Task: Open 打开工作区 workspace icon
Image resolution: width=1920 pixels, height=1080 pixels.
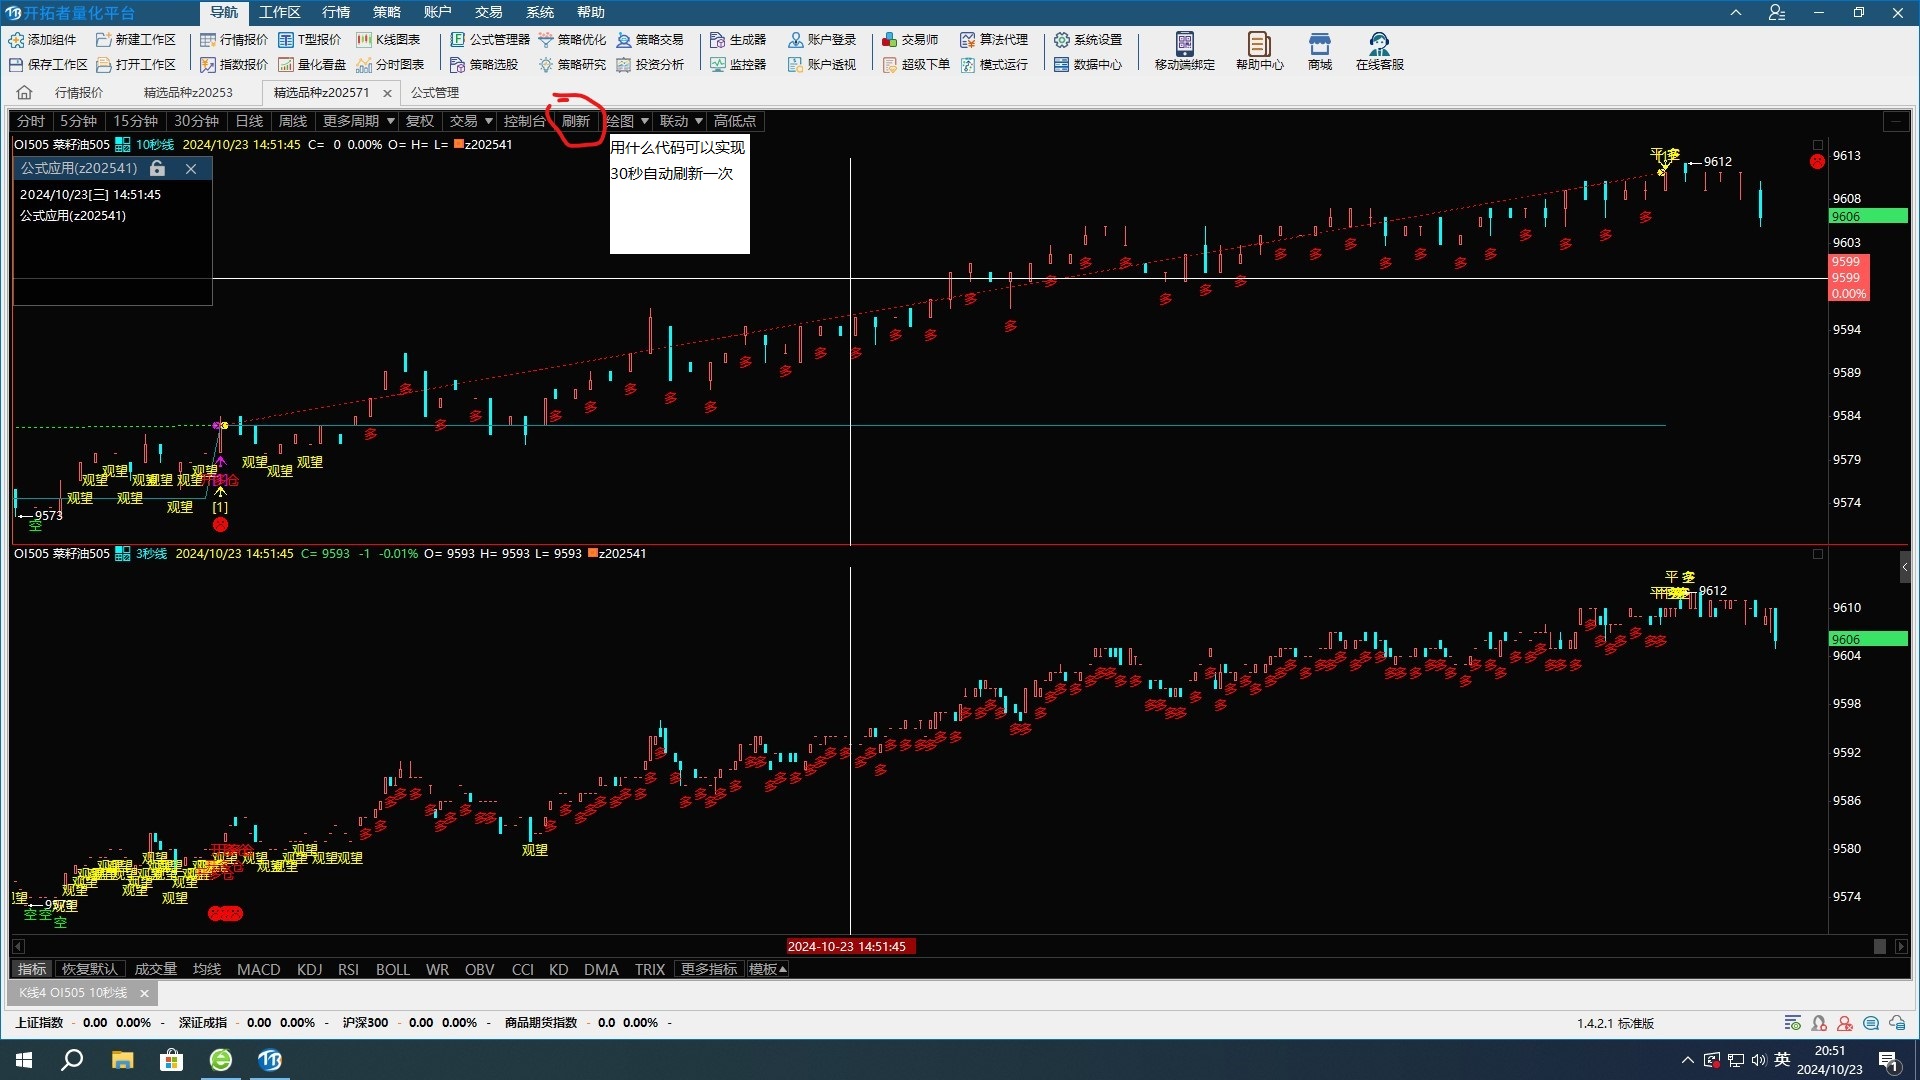Action: click(103, 65)
